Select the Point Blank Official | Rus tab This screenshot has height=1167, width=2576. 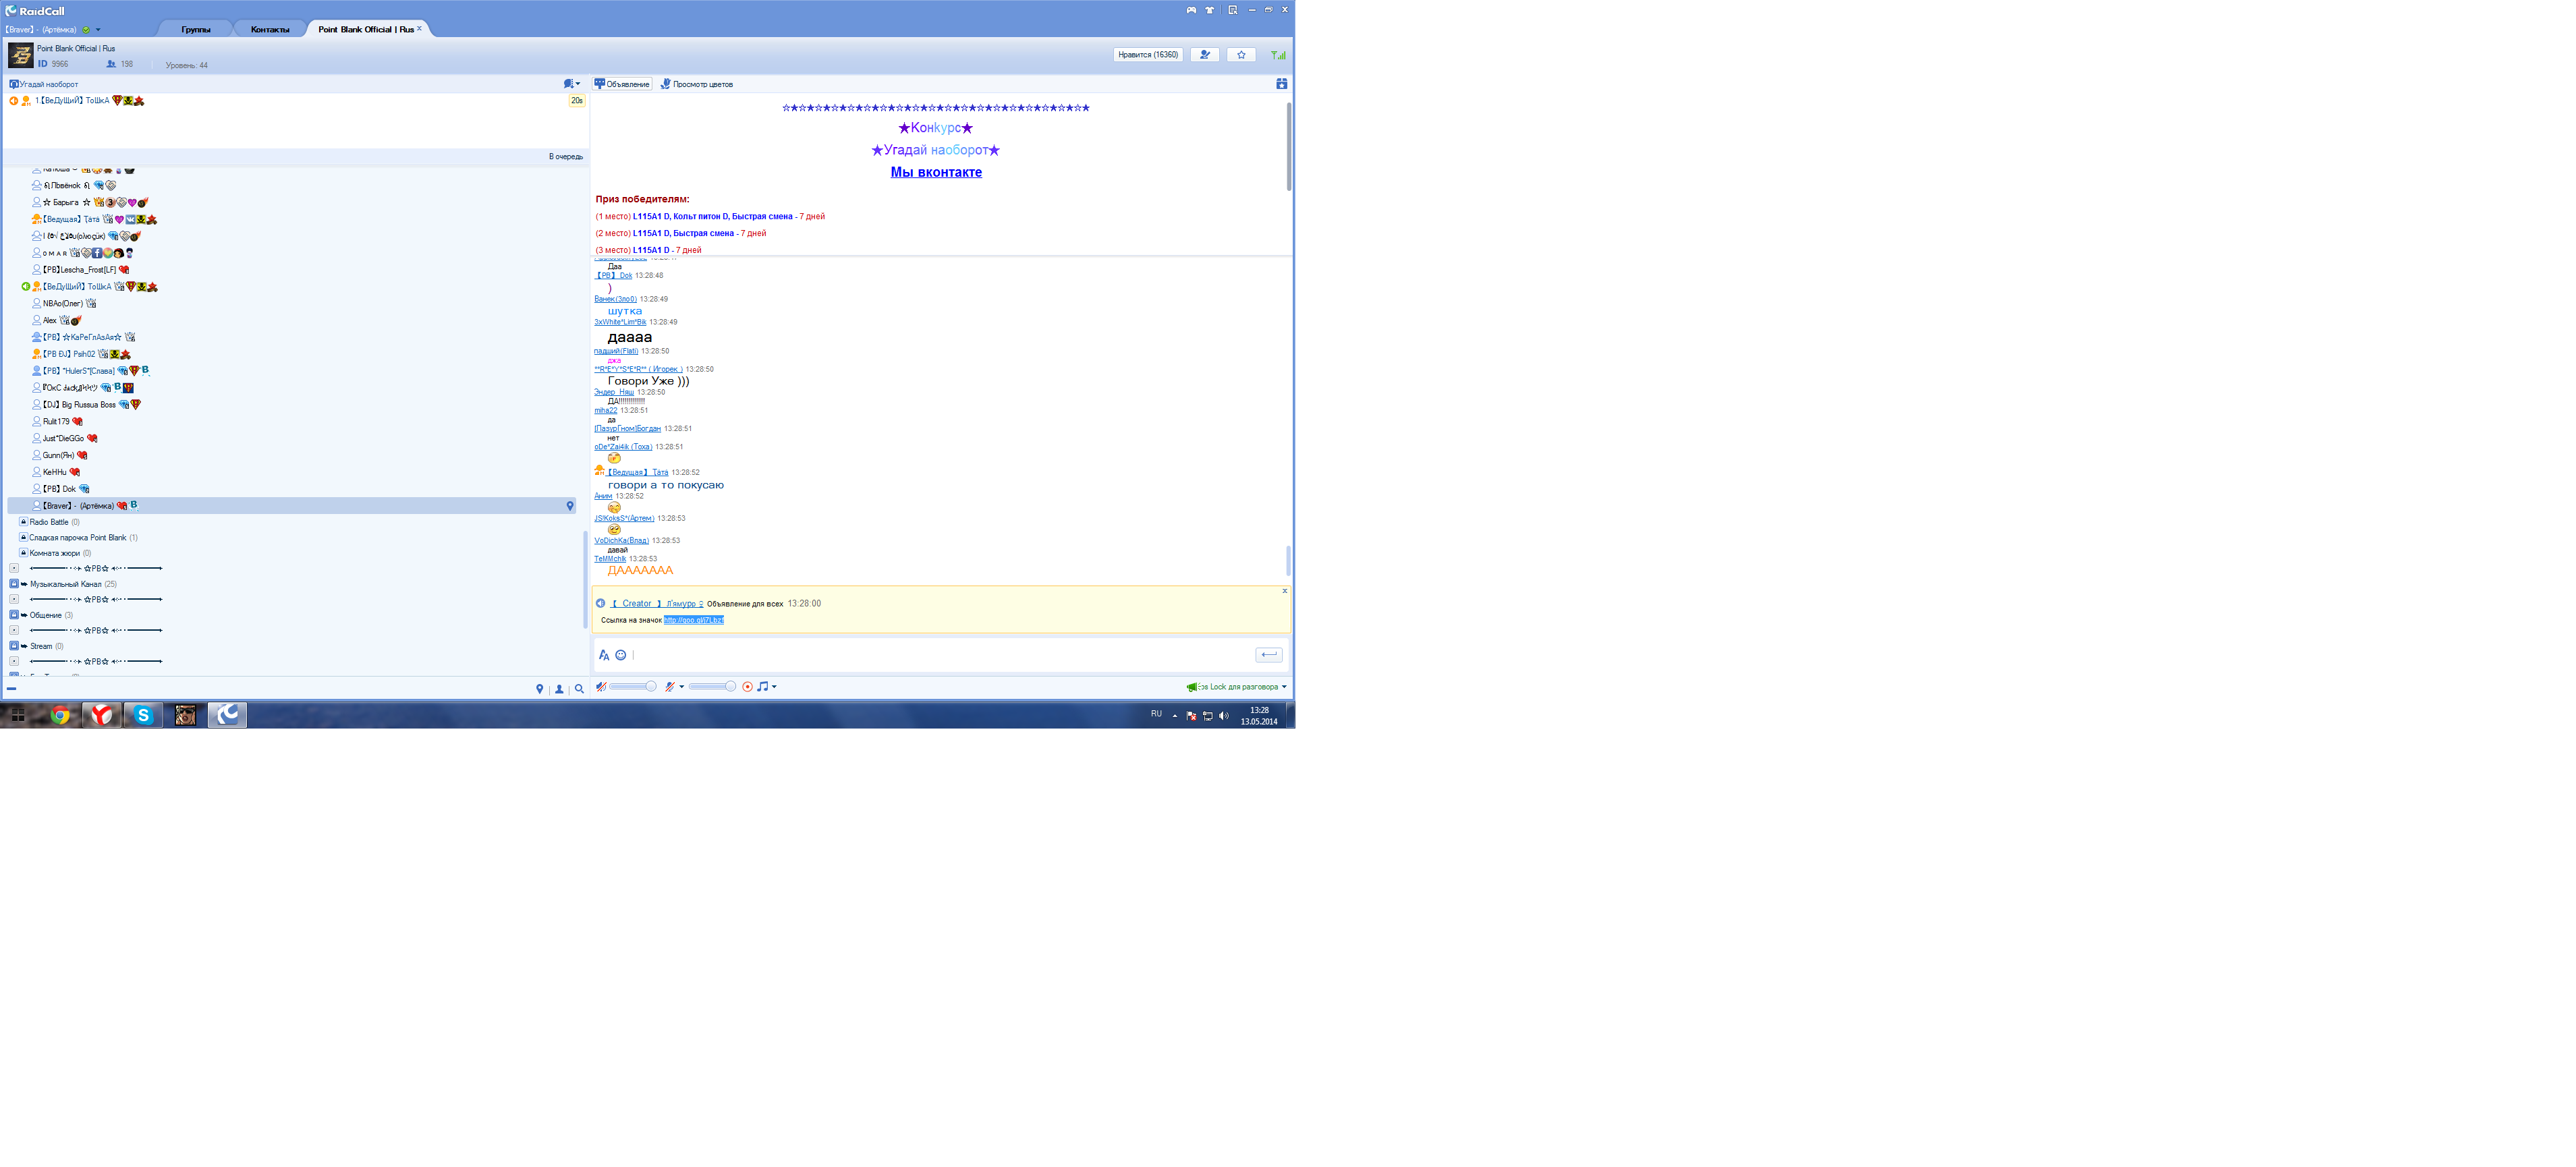click(x=366, y=29)
